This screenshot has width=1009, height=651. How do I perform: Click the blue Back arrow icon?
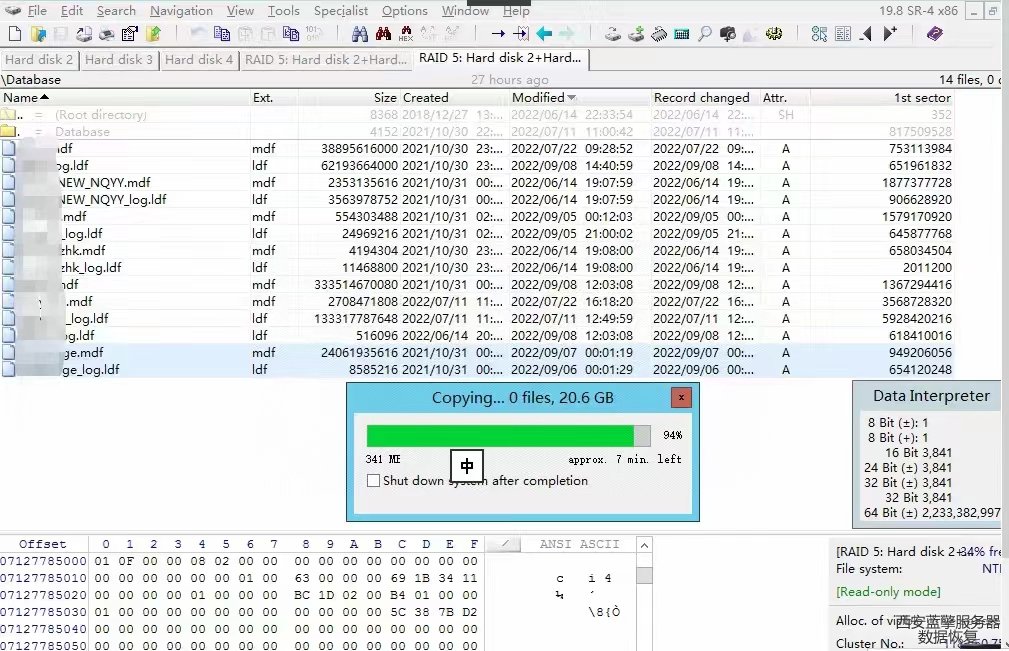[544, 34]
